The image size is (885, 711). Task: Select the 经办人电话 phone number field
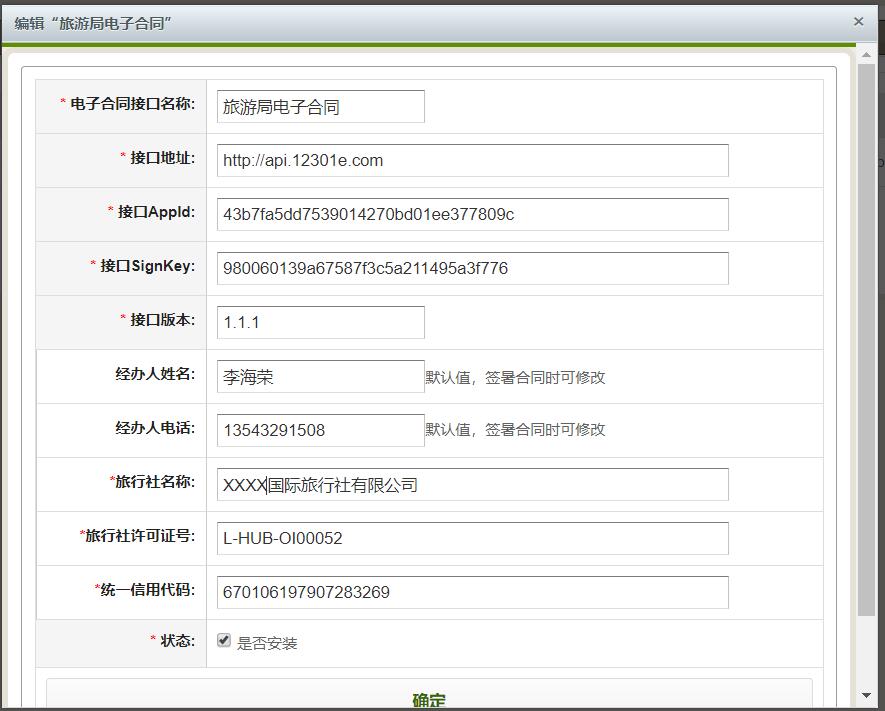point(320,431)
